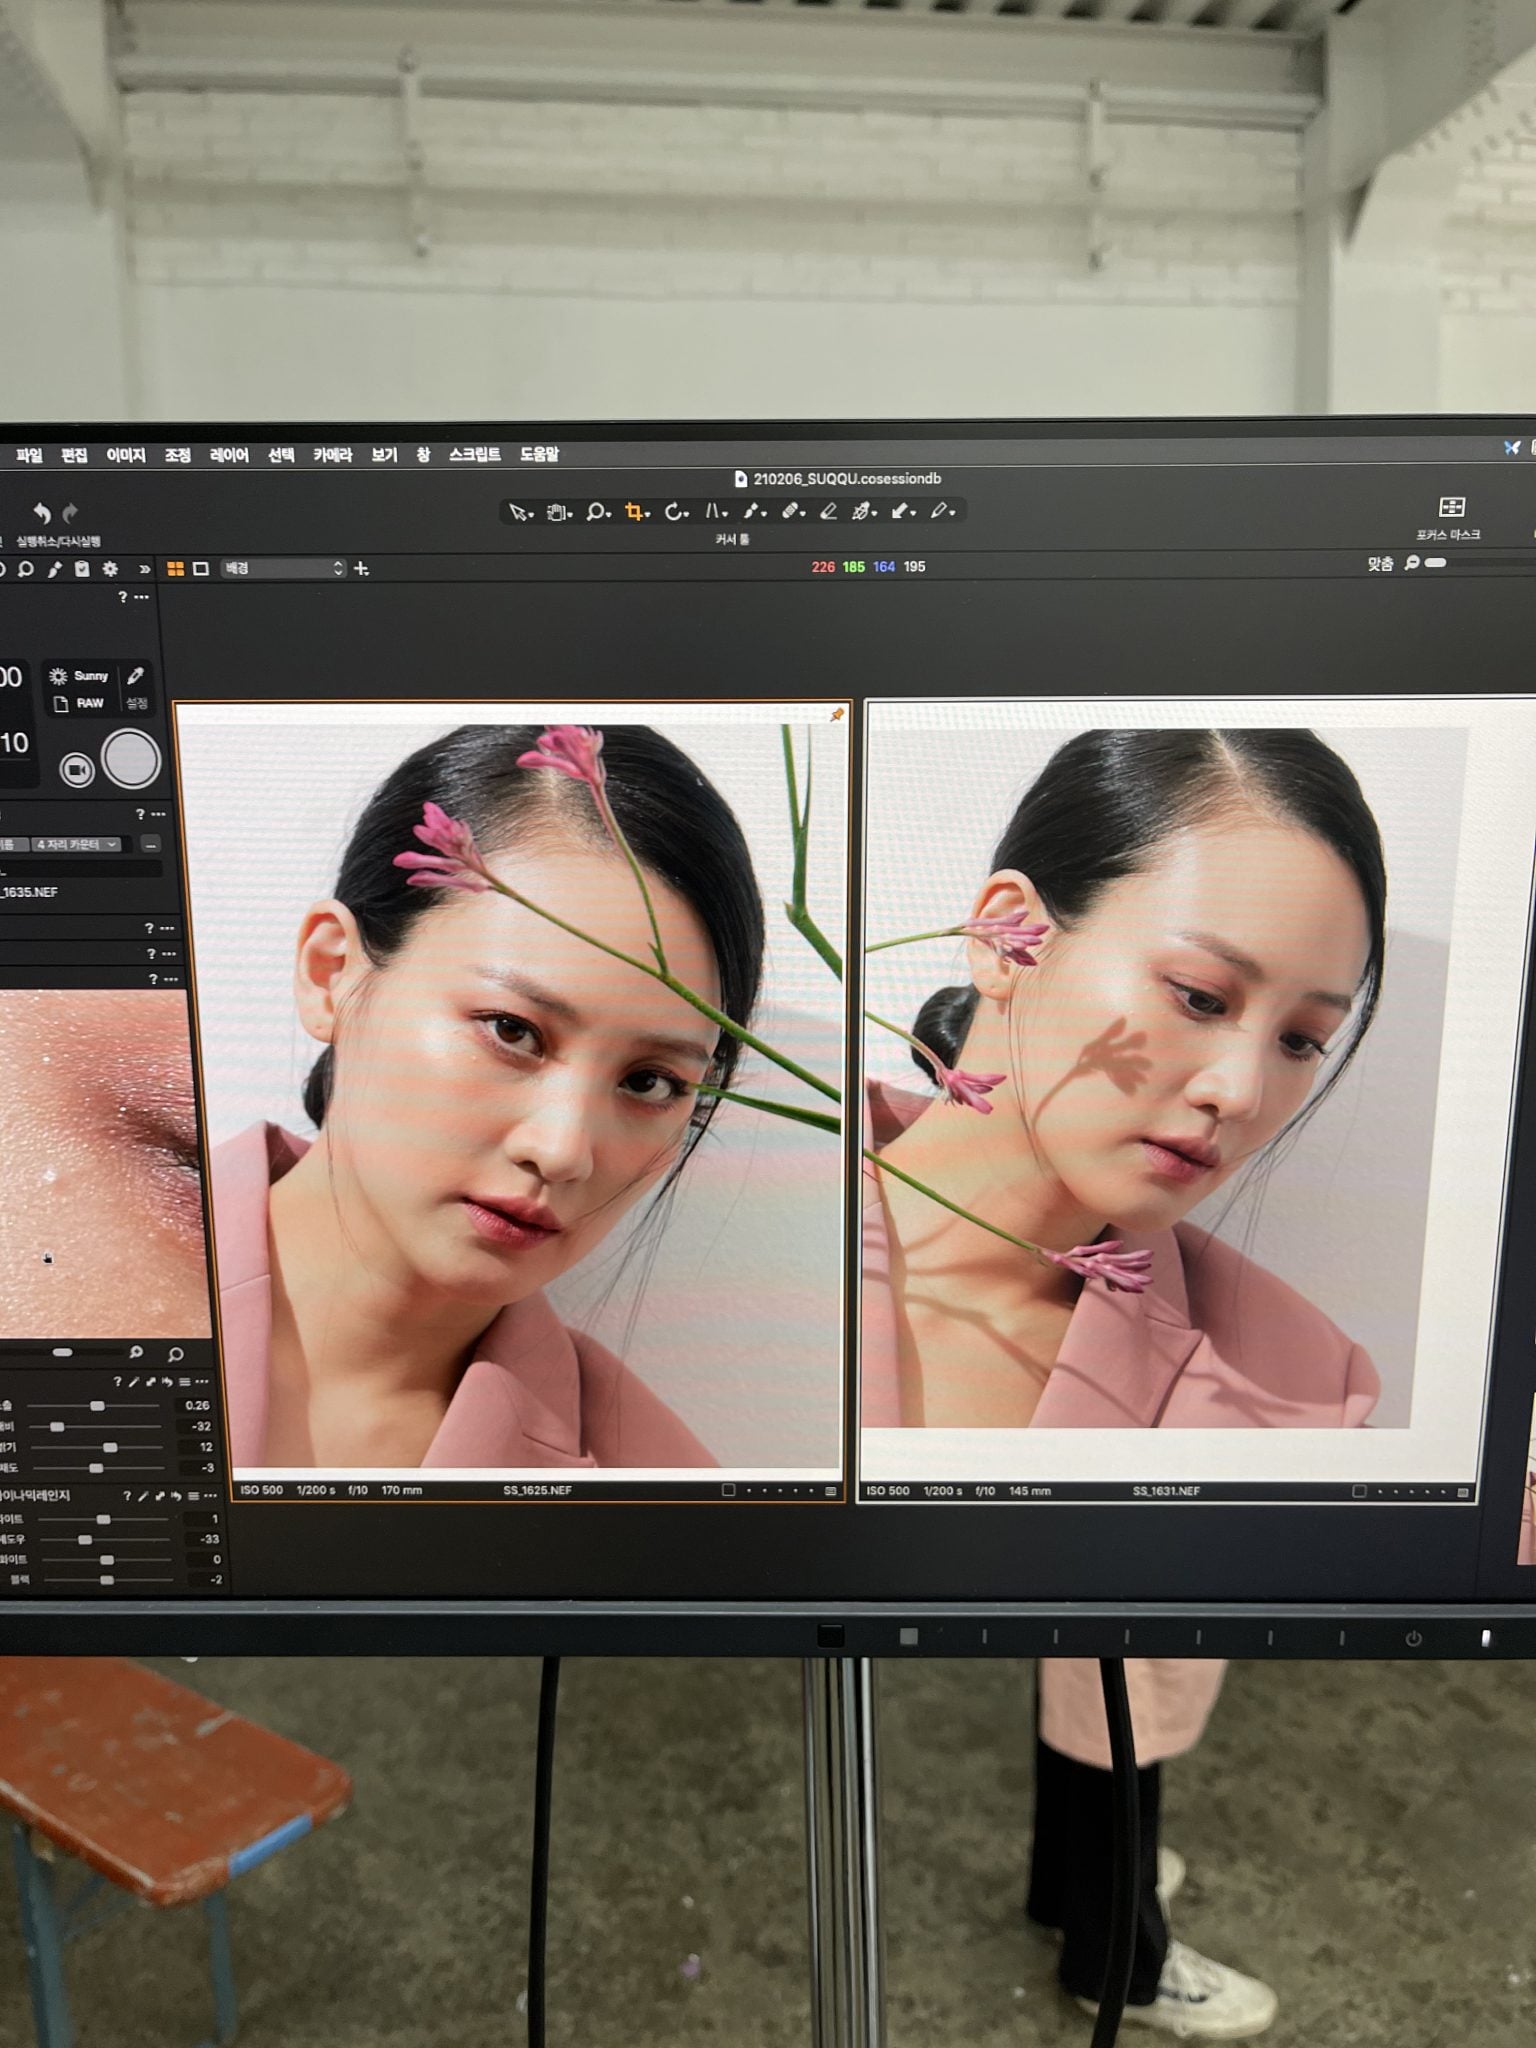Viewport: 1536px width, 2048px height.
Task: Click the white balance eyedropper in camera panel
Action: 135,676
